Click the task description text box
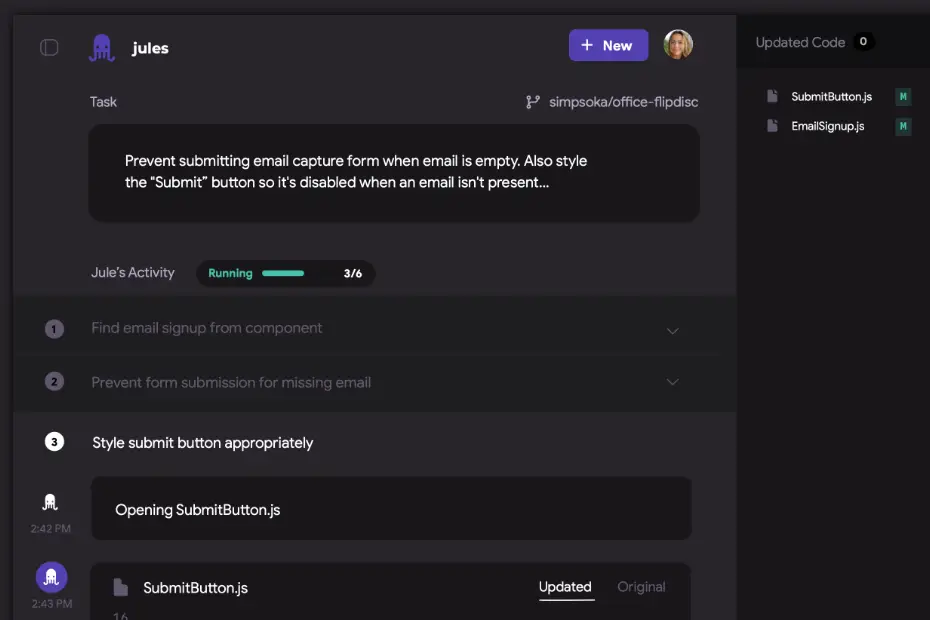This screenshot has width=930, height=620. click(x=393, y=172)
